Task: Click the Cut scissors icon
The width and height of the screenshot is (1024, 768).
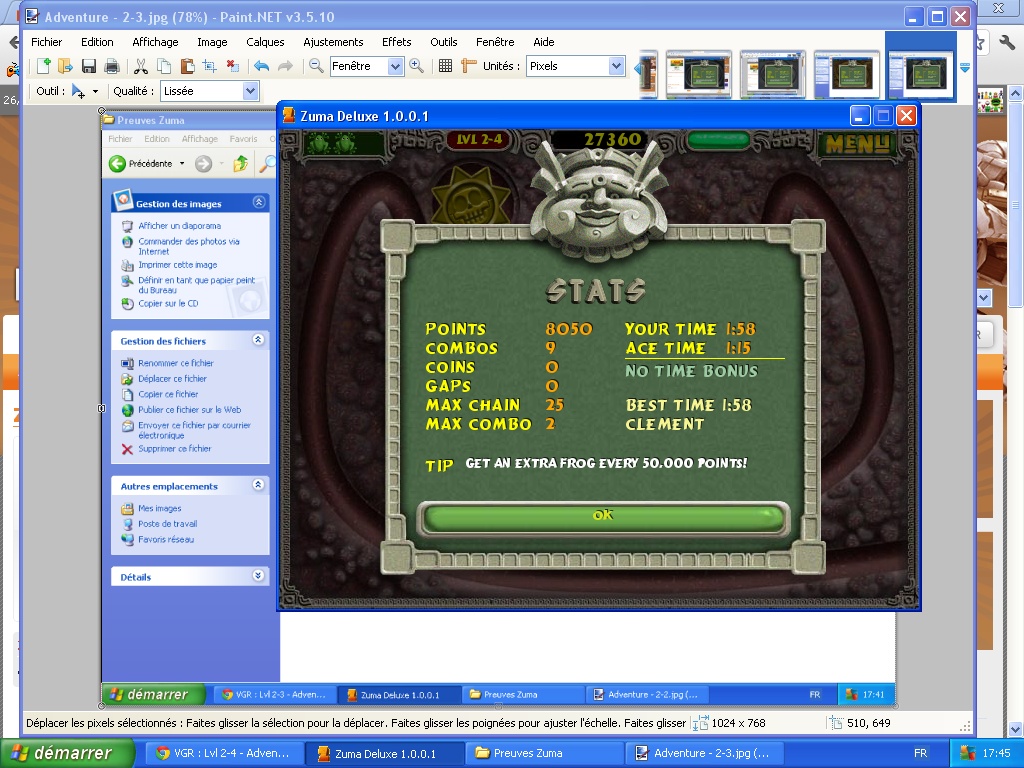Action: (x=141, y=66)
